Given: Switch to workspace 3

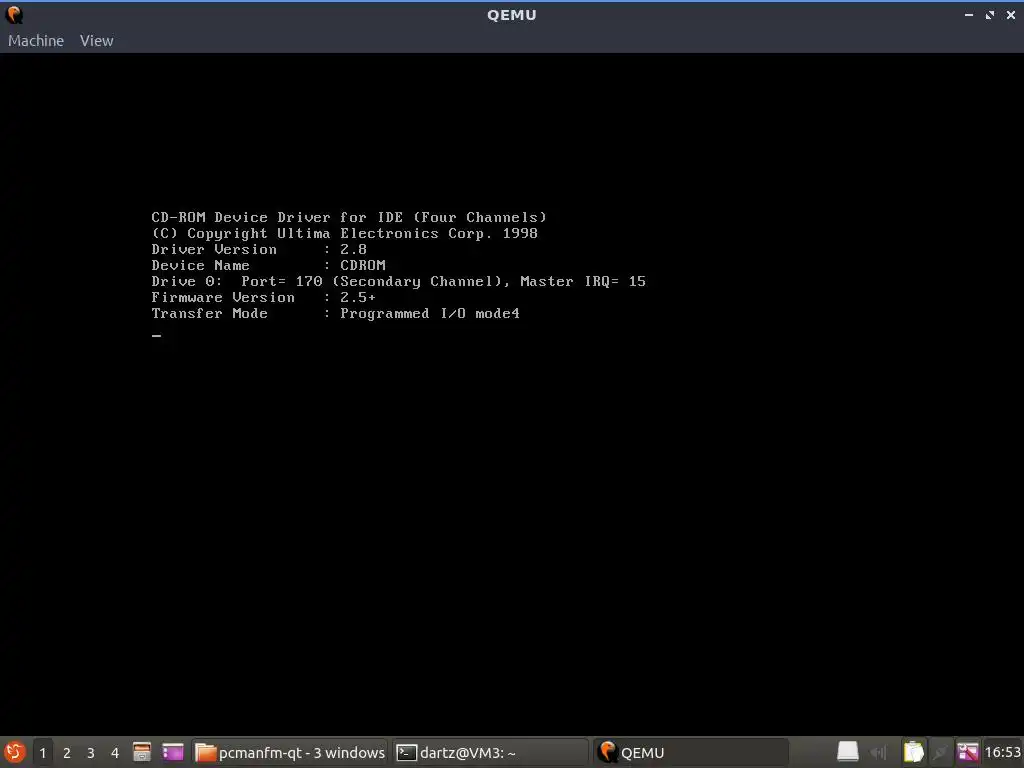Looking at the screenshot, I should point(91,752).
